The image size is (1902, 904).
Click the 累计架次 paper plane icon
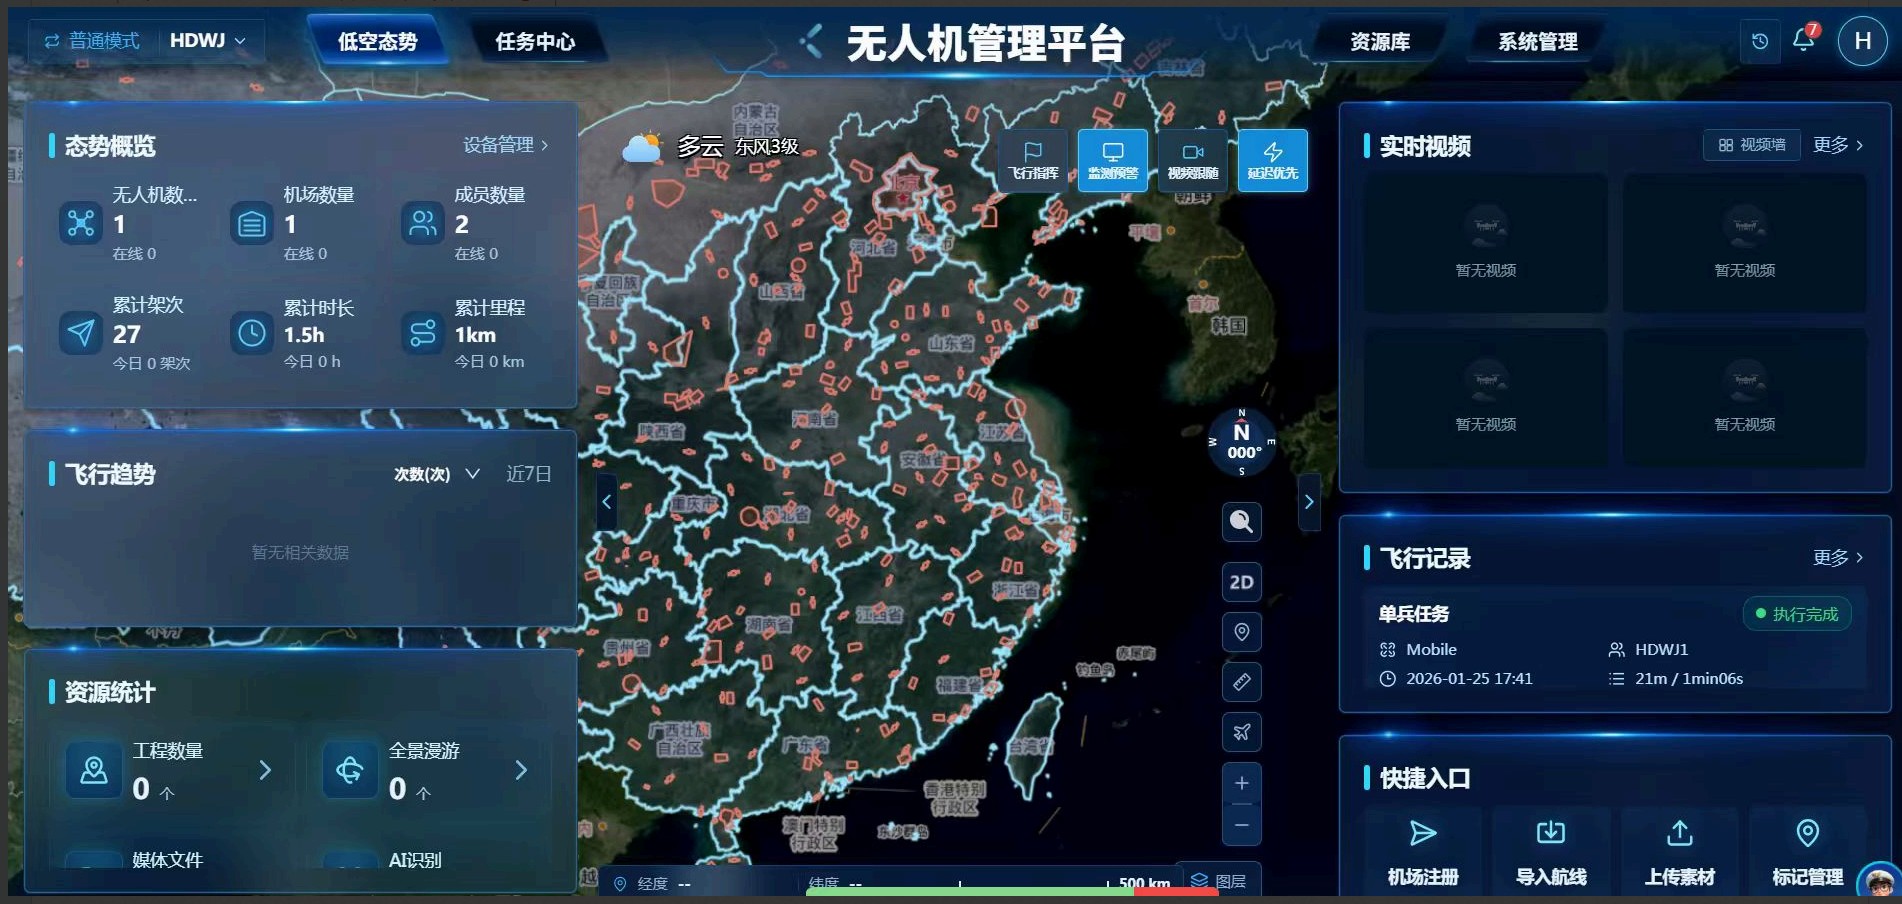[x=81, y=332]
